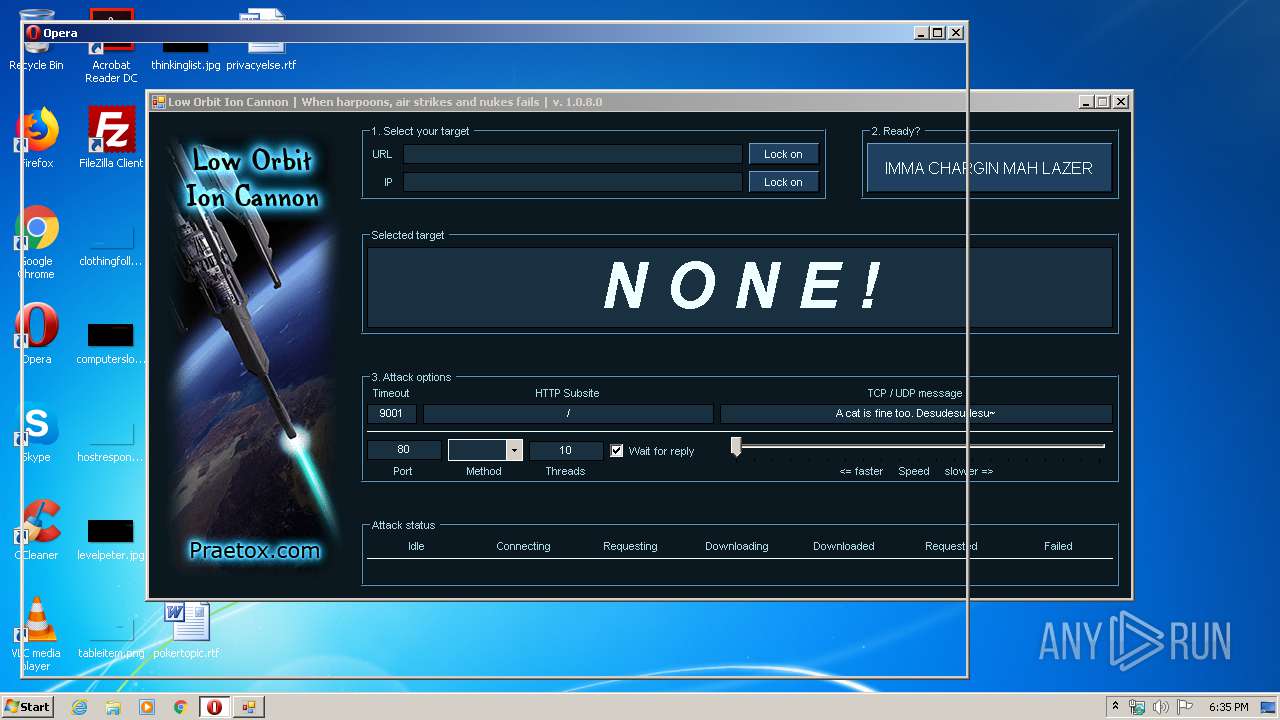This screenshot has width=1280, height=720.
Task: Click the Connecting status column label
Action: click(523, 546)
